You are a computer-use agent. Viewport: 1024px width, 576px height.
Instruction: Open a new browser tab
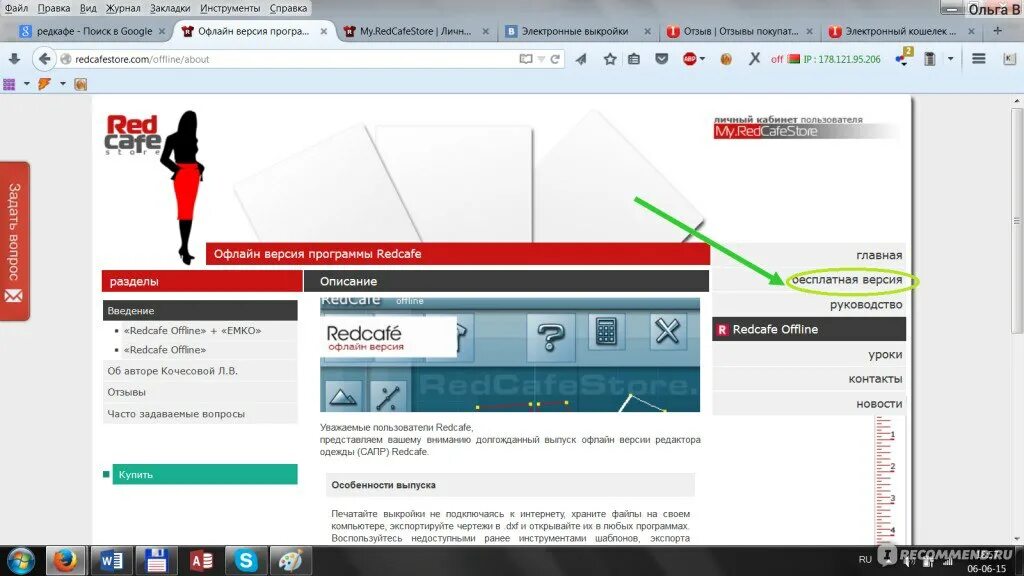997,31
